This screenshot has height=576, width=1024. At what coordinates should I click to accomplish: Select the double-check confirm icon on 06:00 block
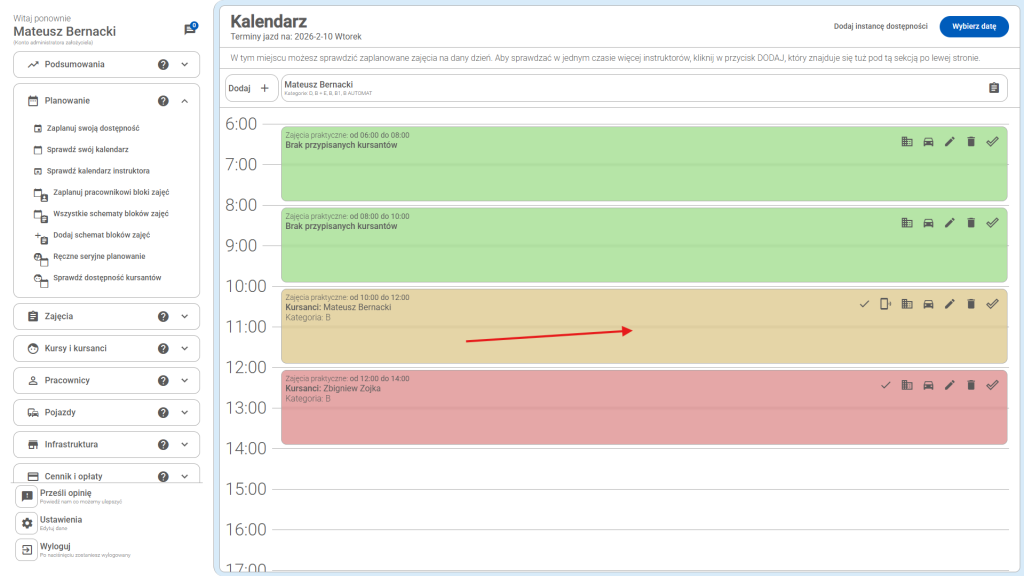coord(992,141)
